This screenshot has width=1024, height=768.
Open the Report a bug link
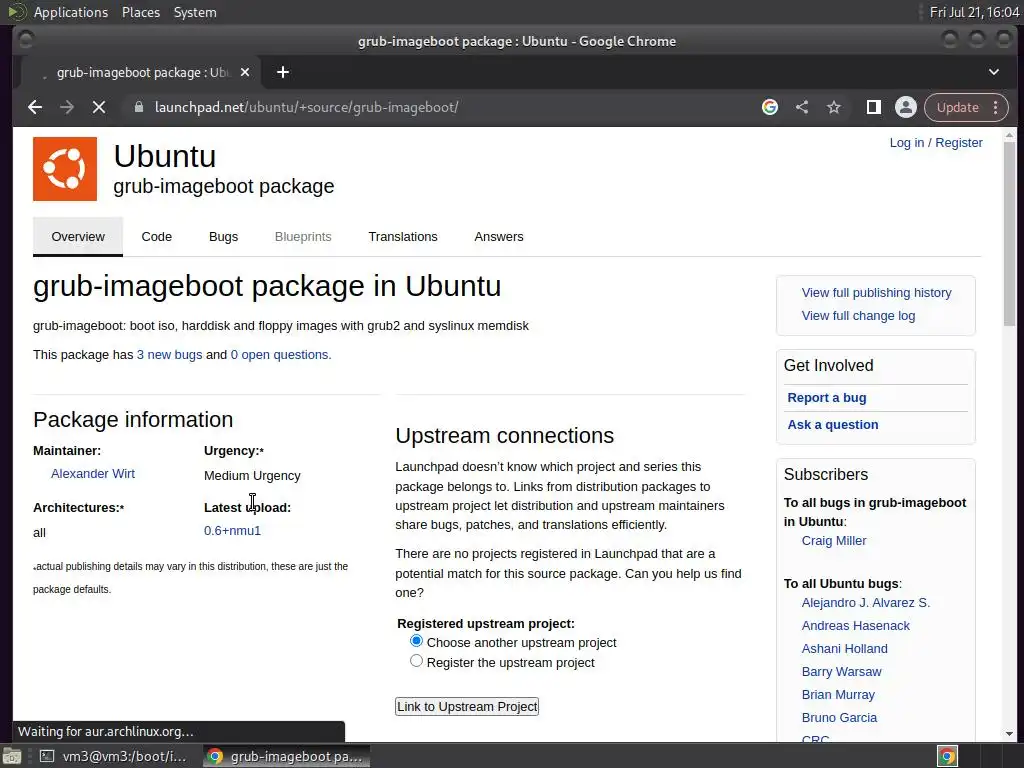[827, 398]
